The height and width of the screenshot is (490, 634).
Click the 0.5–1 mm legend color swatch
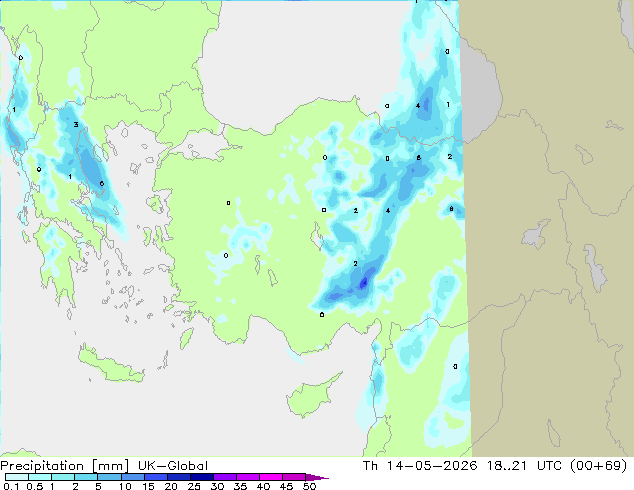(x=40, y=477)
